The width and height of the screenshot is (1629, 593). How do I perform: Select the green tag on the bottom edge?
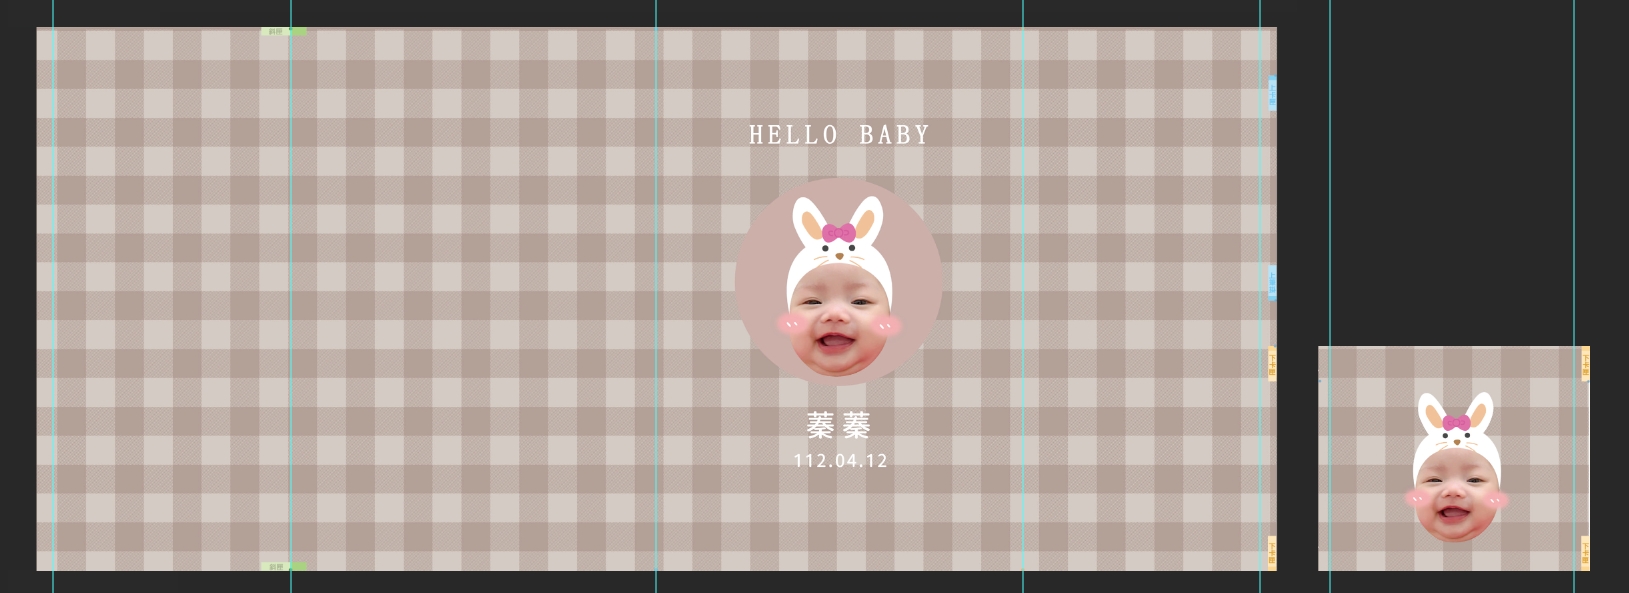(x=283, y=566)
